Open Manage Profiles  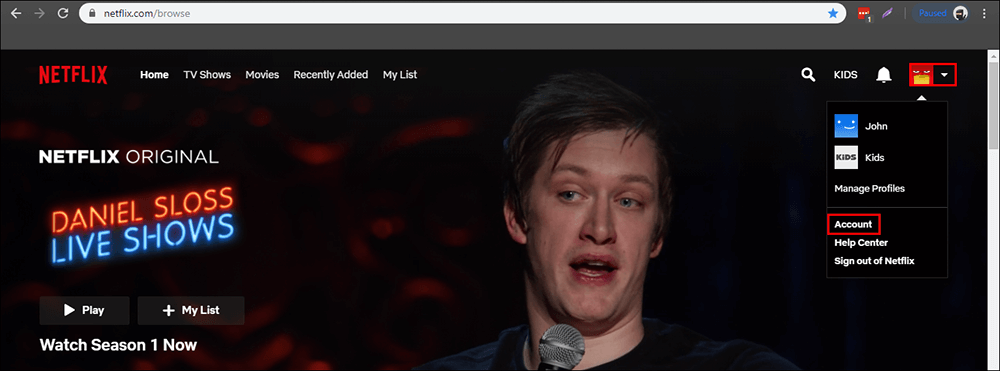tap(869, 189)
